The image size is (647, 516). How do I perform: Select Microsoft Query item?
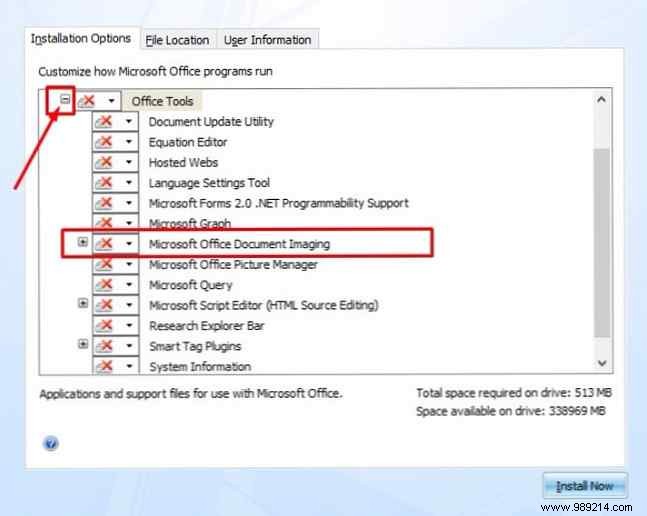click(191, 285)
